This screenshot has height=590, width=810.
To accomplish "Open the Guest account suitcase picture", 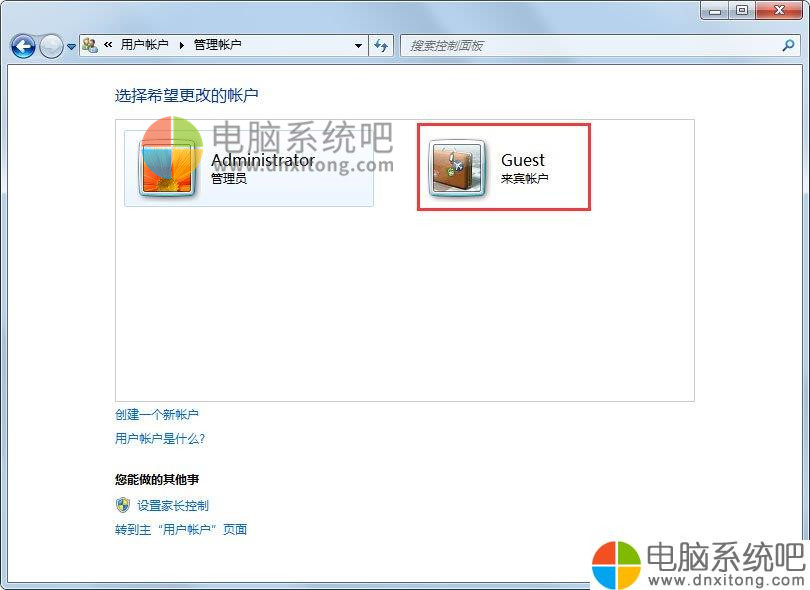I will 457,168.
